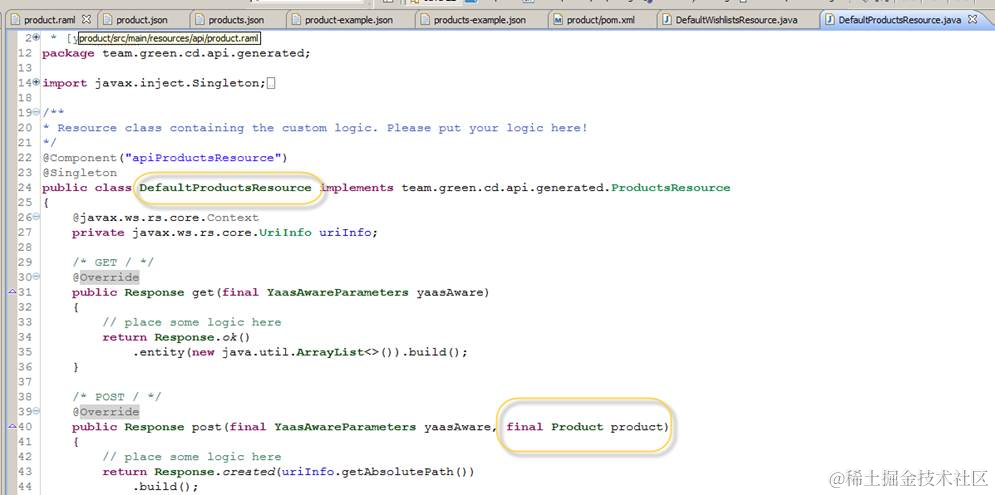Image resolution: width=995 pixels, height=495 pixels.
Task: Click line number 24 in the gutter
Action: [x=25, y=188]
